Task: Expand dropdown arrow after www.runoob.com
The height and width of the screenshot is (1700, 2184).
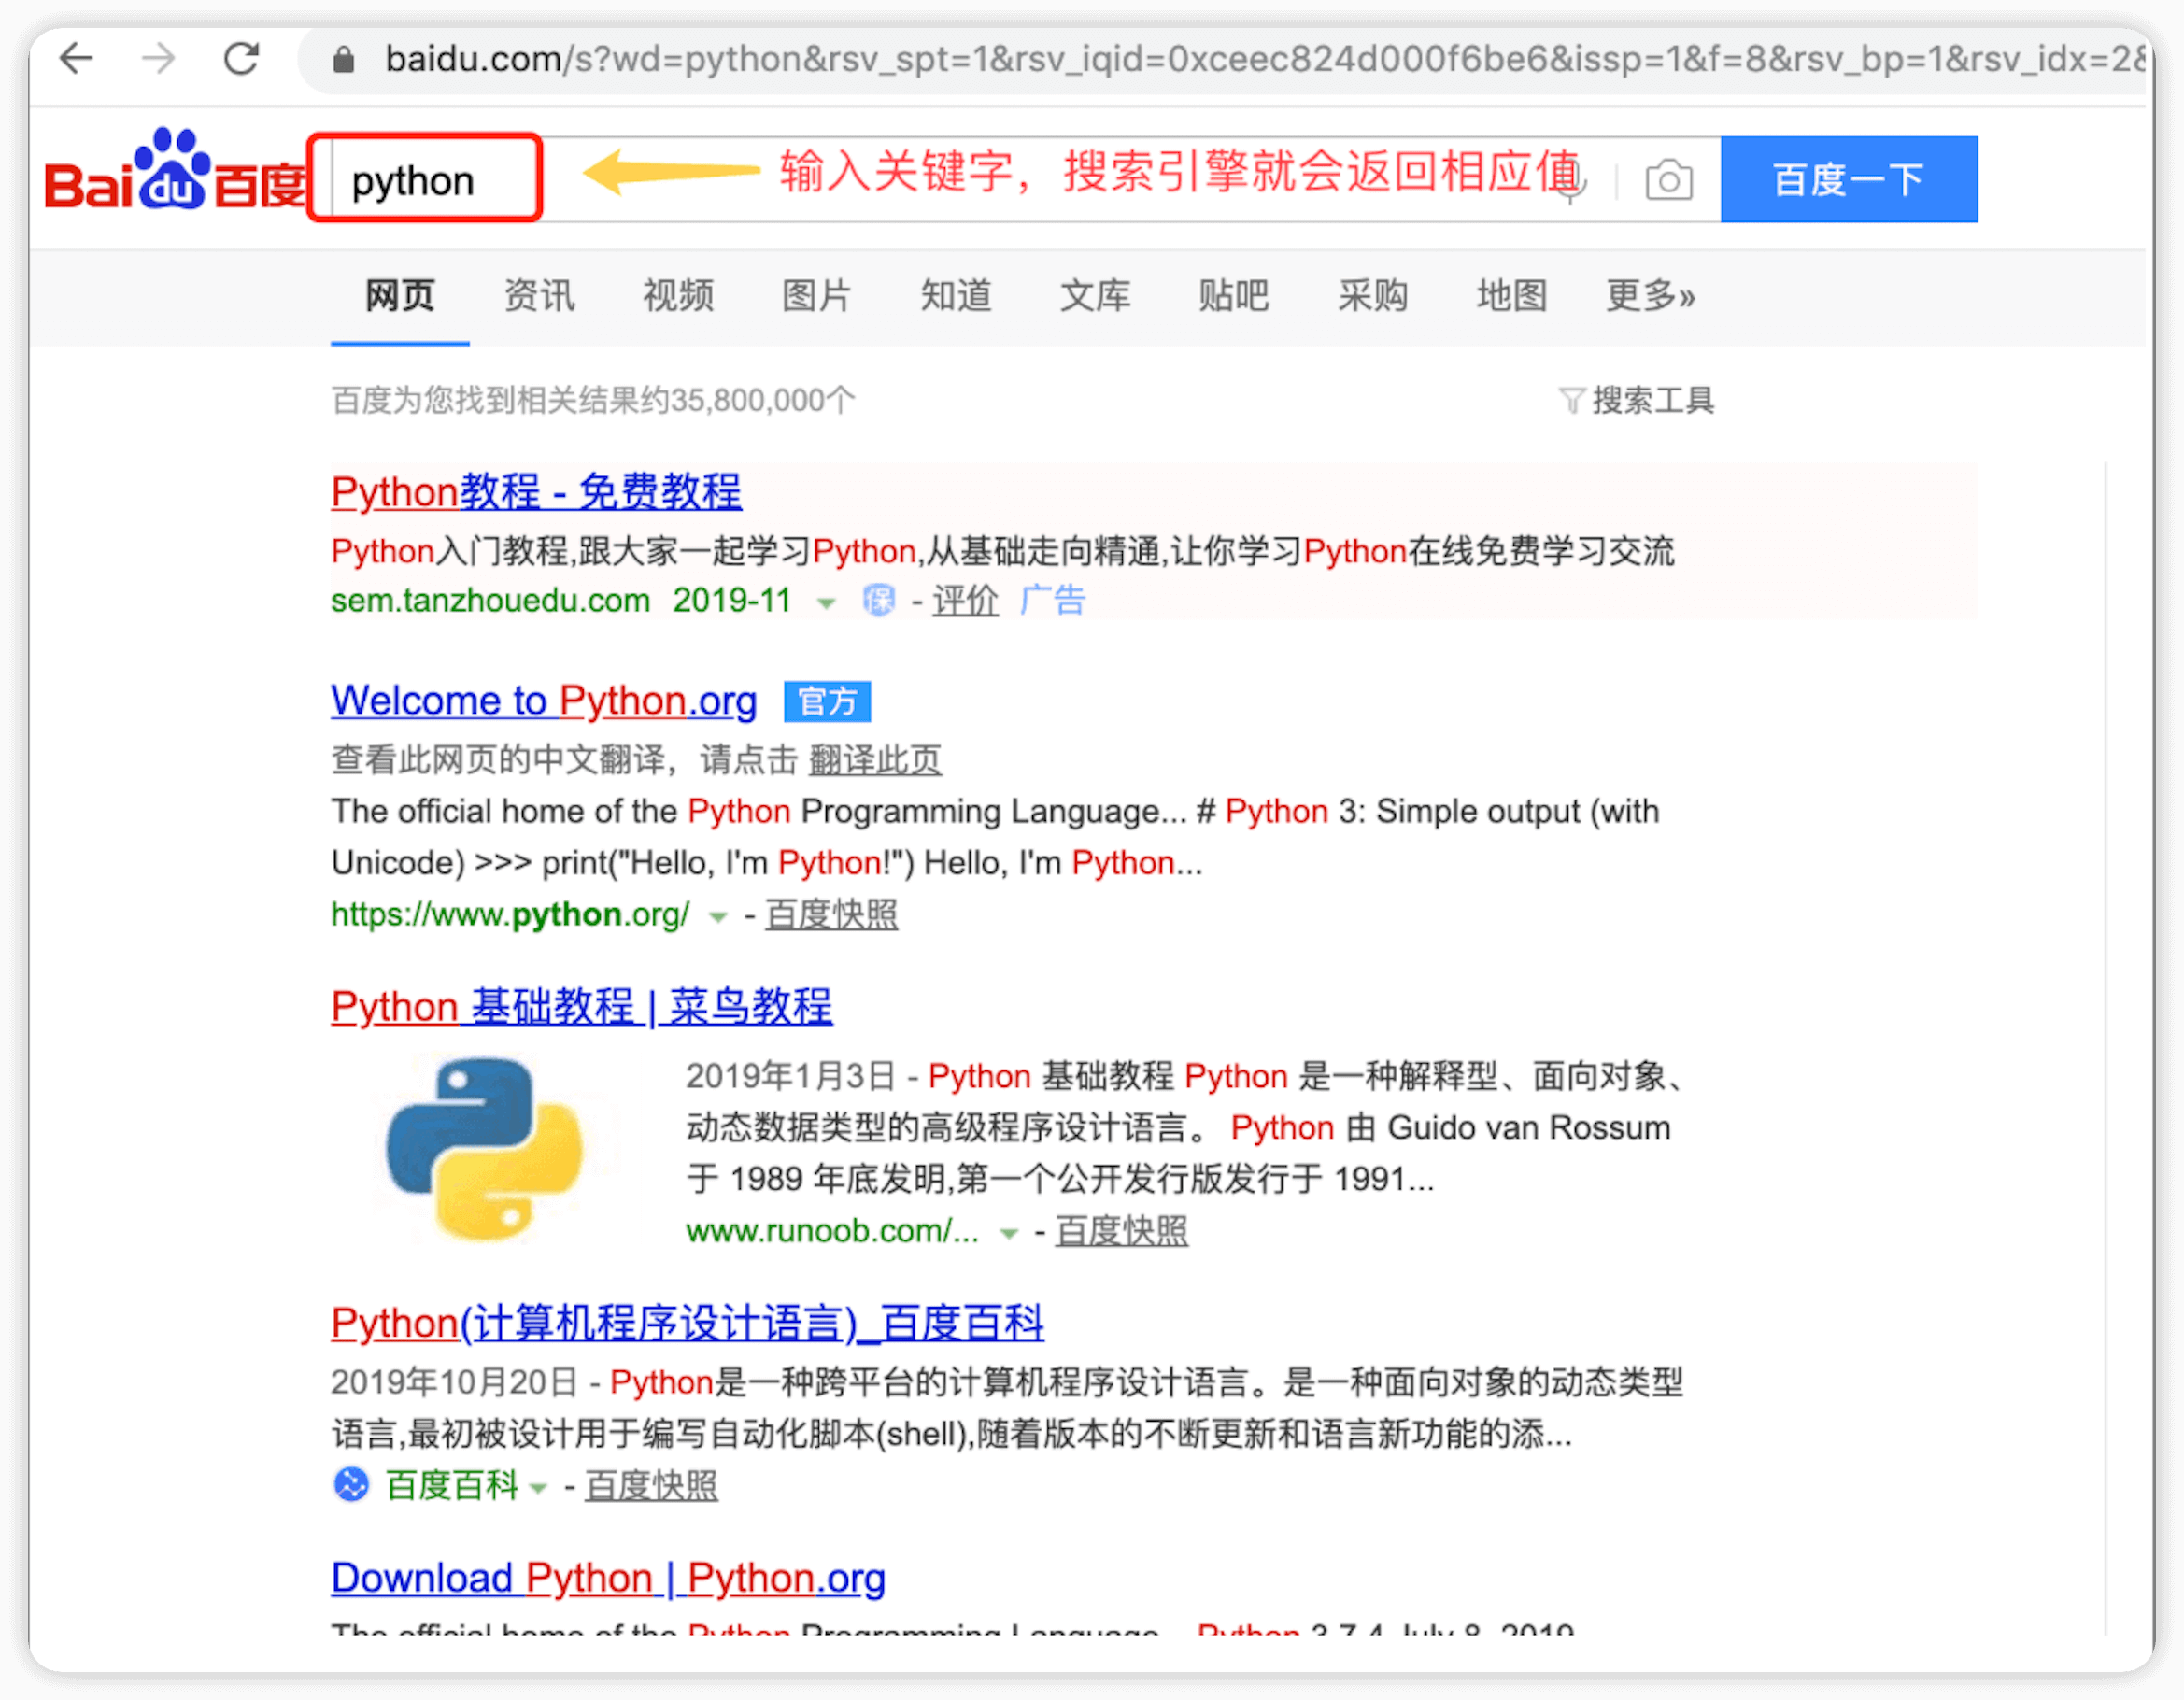Action: tap(1009, 1234)
